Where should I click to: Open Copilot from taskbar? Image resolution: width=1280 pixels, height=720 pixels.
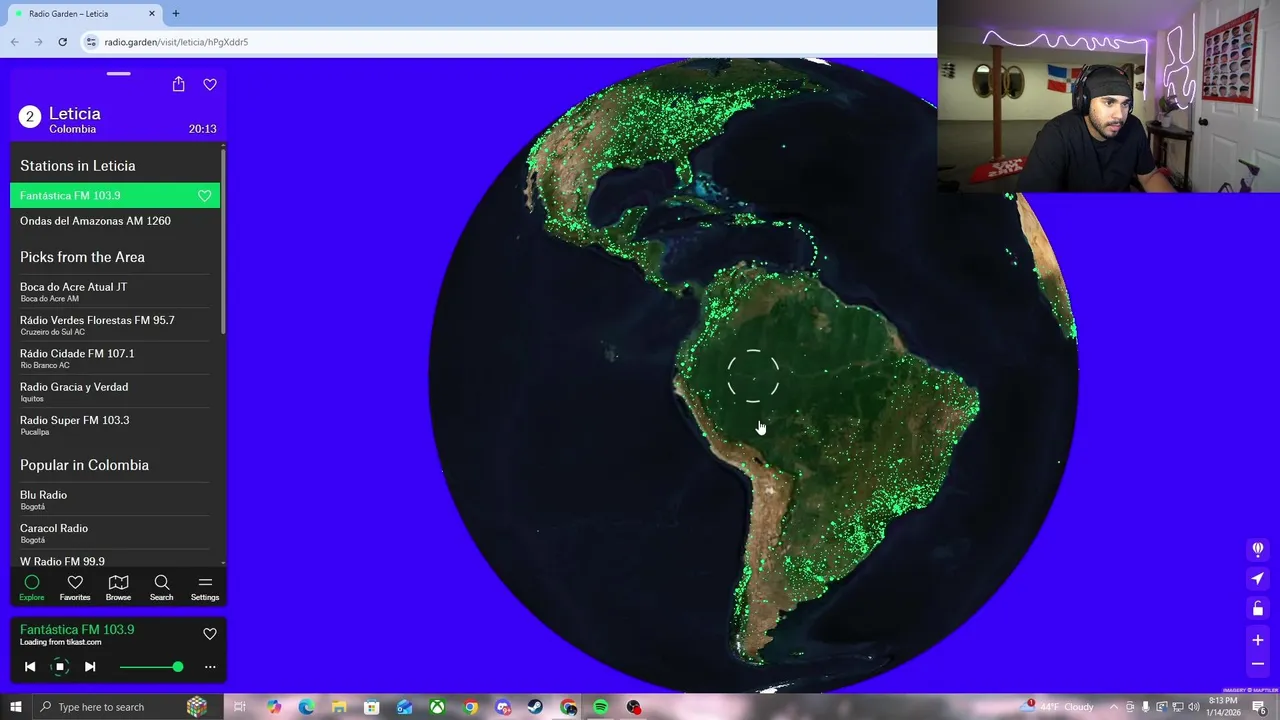tap(274, 707)
